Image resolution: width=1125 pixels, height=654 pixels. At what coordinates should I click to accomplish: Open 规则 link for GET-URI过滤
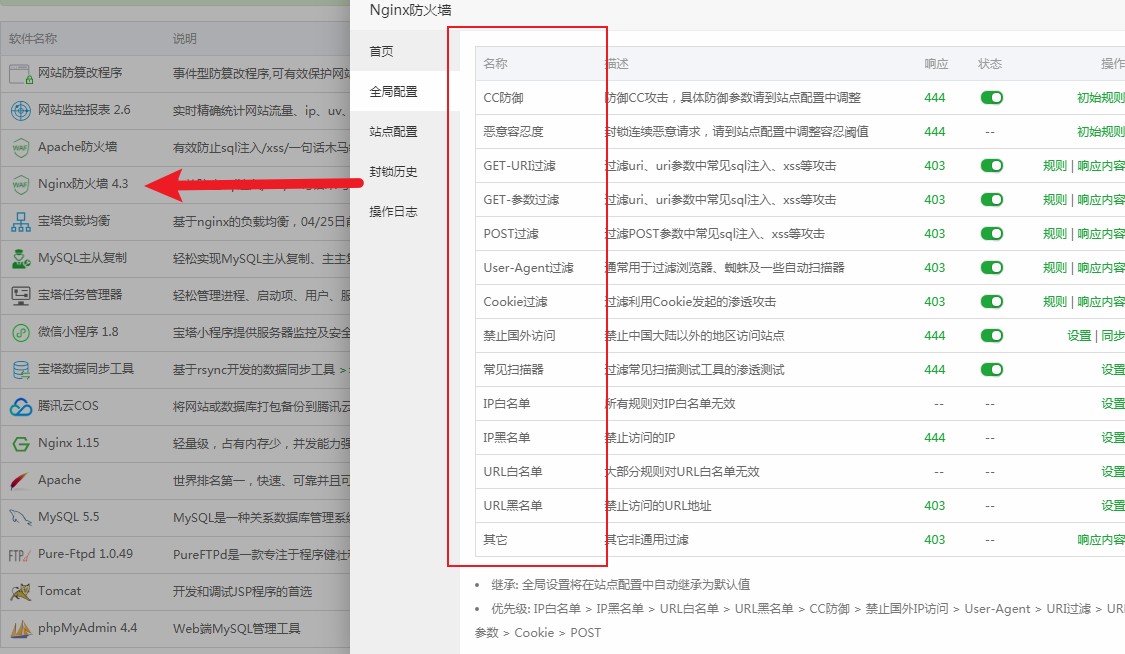1055,166
